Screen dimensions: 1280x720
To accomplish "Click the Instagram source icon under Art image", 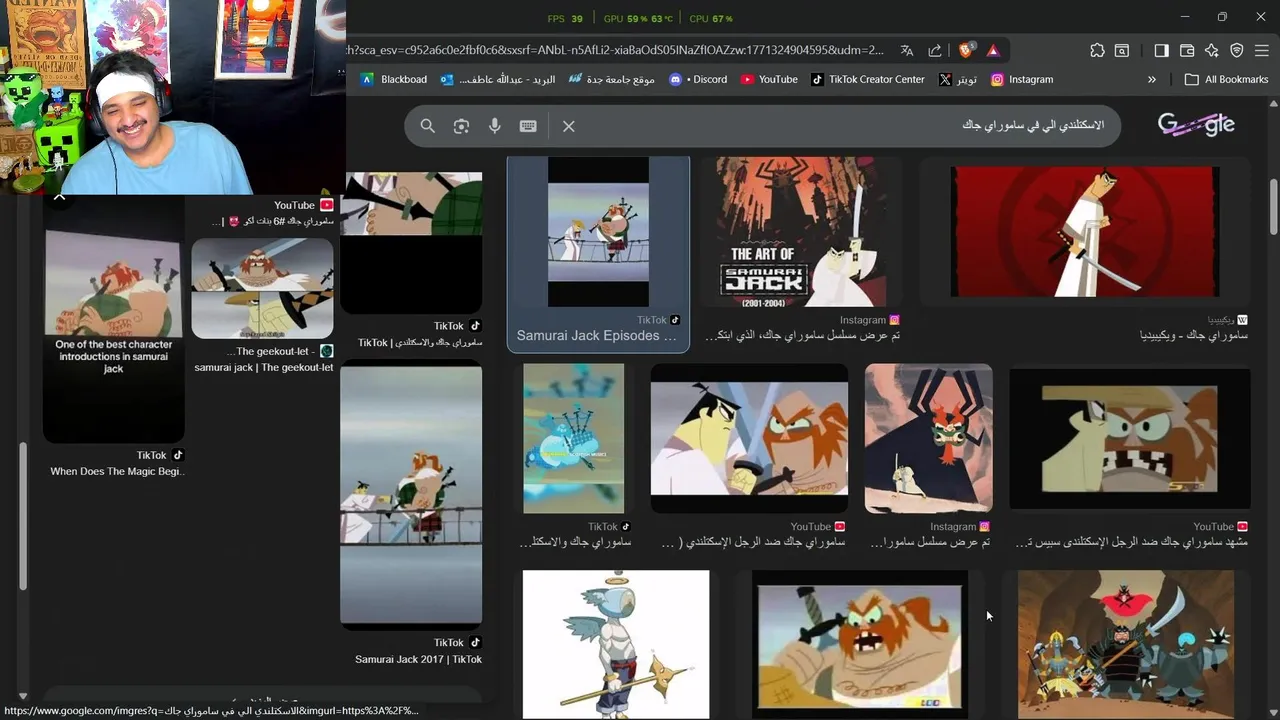I will point(895,320).
